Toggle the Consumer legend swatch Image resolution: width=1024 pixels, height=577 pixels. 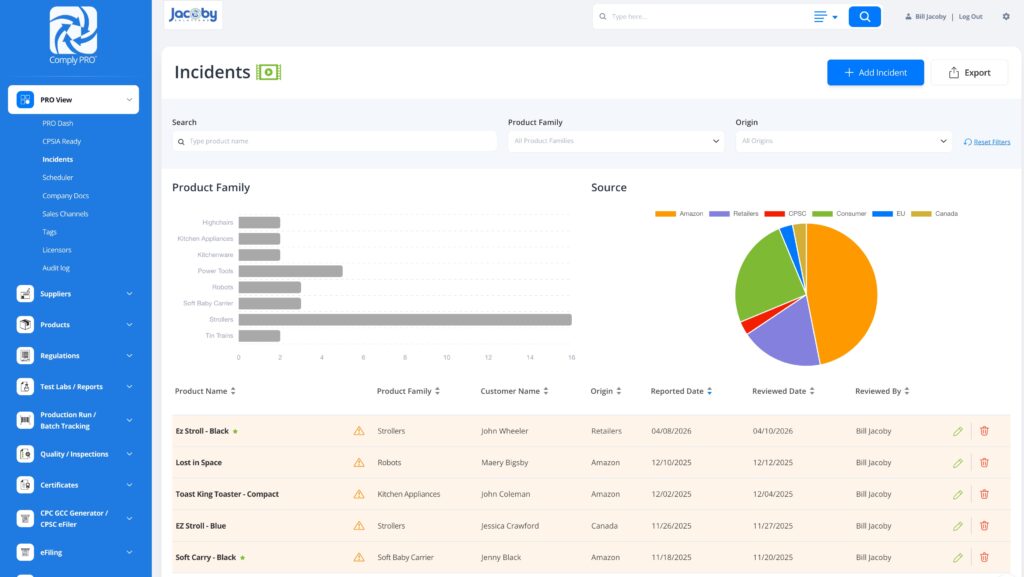click(822, 213)
